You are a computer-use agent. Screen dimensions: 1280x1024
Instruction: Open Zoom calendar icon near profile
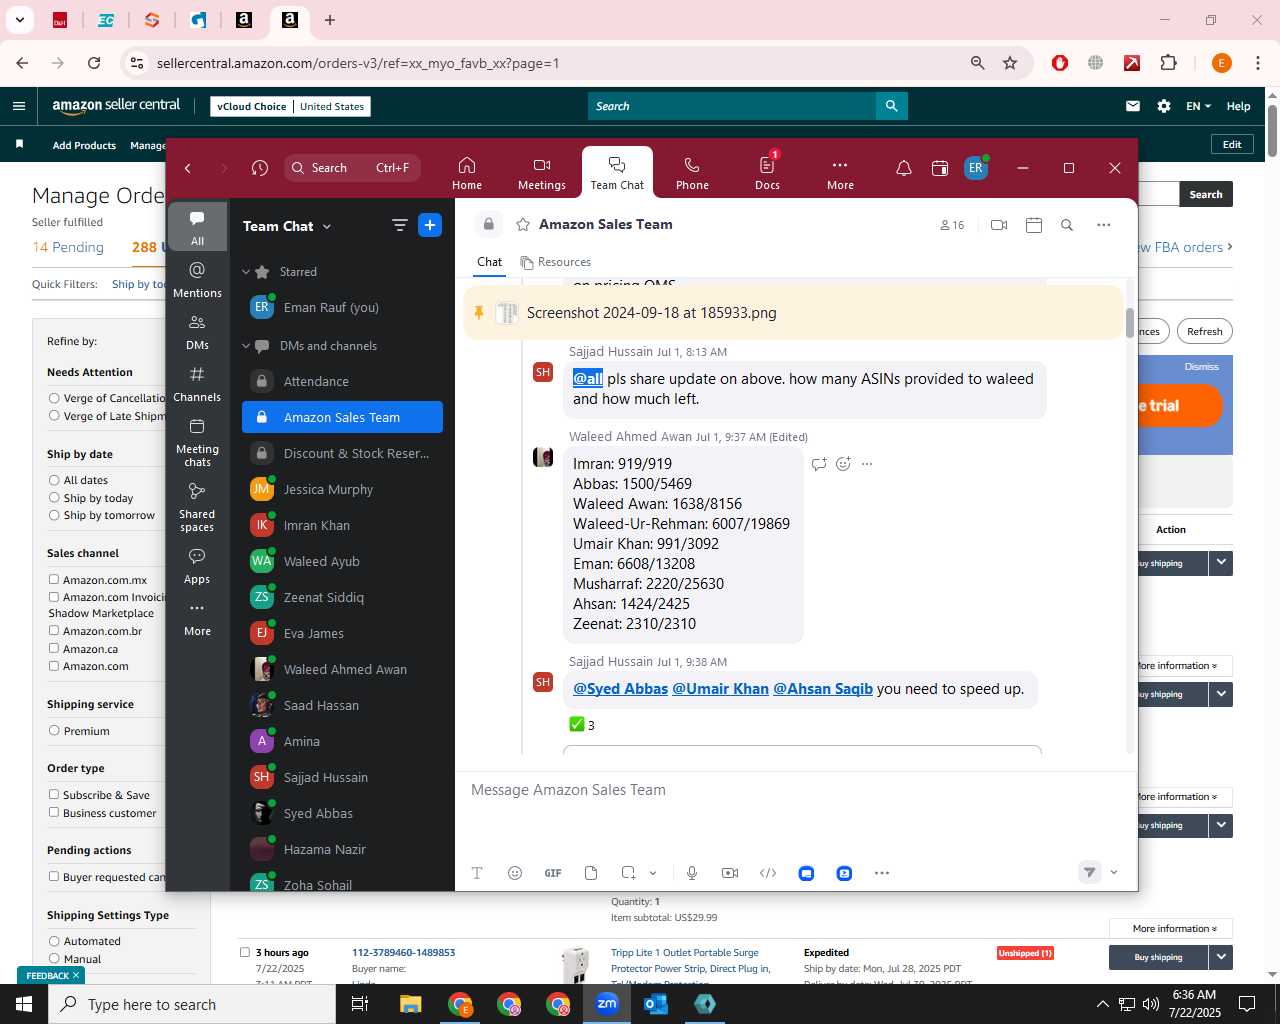pos(940,168)
